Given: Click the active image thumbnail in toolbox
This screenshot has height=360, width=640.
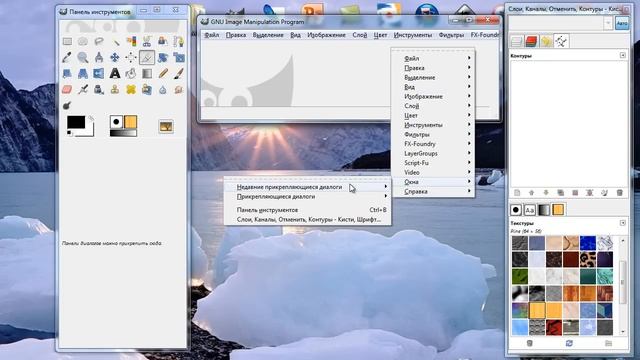Looking at the screenshot, I should tap(166, 127).
